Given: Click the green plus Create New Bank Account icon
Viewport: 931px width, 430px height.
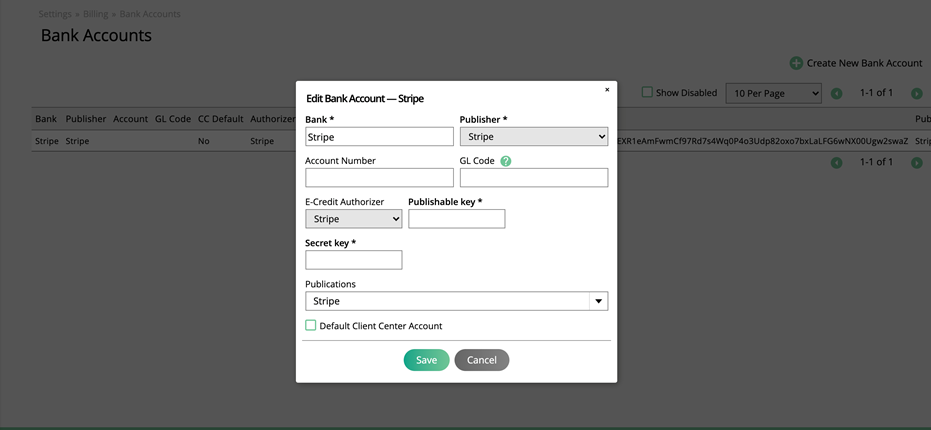Looking at the screenshot, I should [x=796, y=63].
